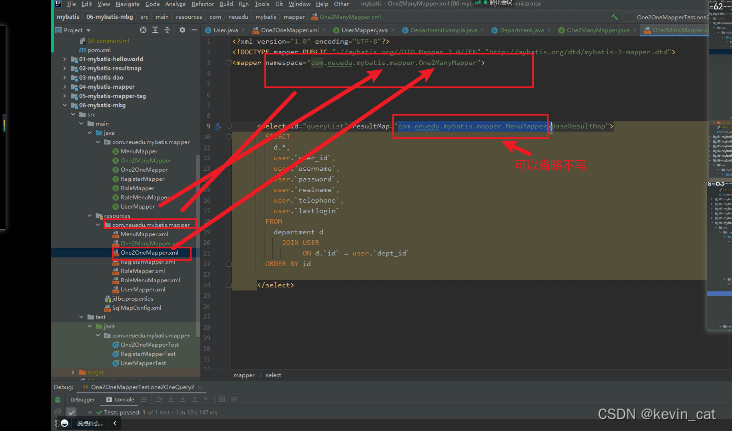The height and width of the screenshot is (431, 732).
Task: Toggle the show-passed-tests checkmark button
Action: click(x=71, y=412)
